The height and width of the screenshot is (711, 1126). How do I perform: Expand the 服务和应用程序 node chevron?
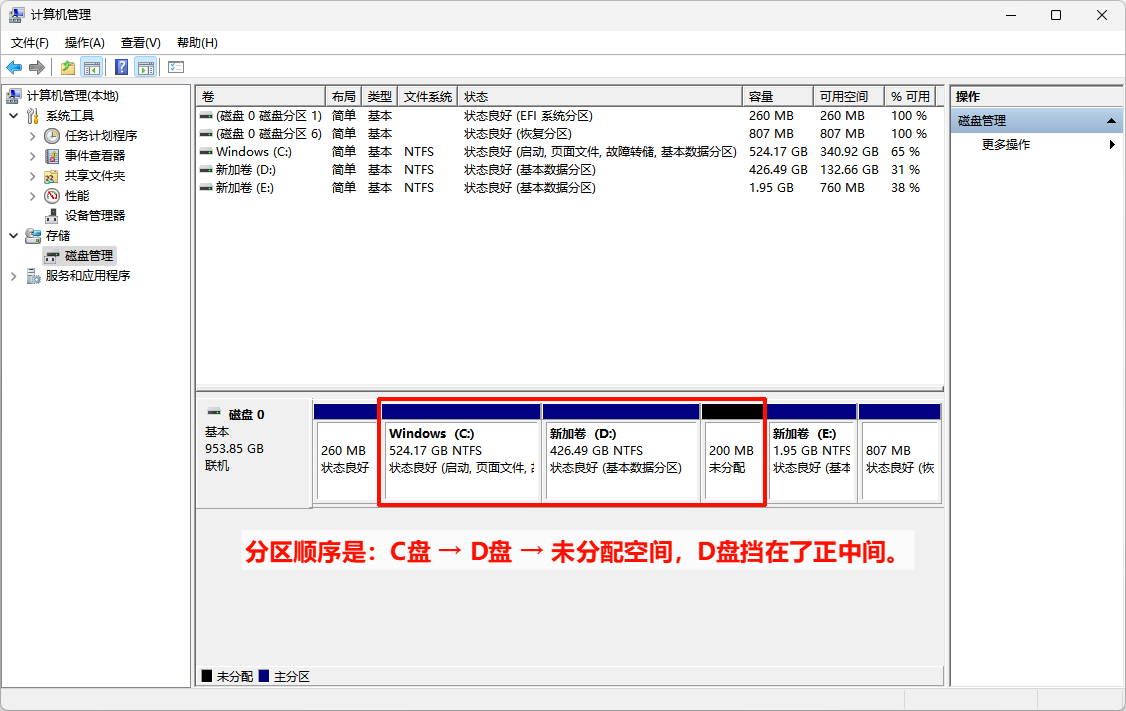[14, 276]
